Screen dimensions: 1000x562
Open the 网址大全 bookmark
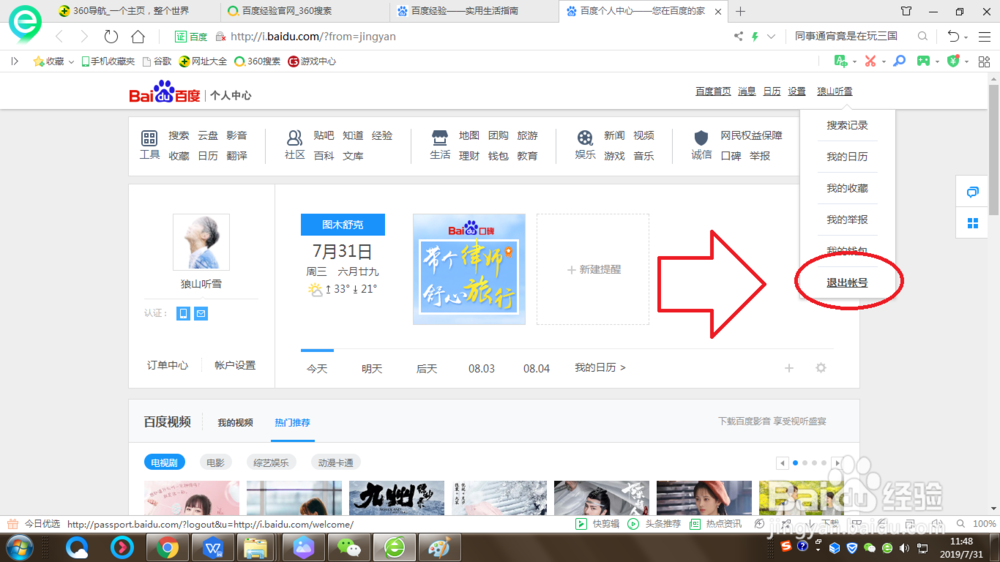click(x=203, y=61)
